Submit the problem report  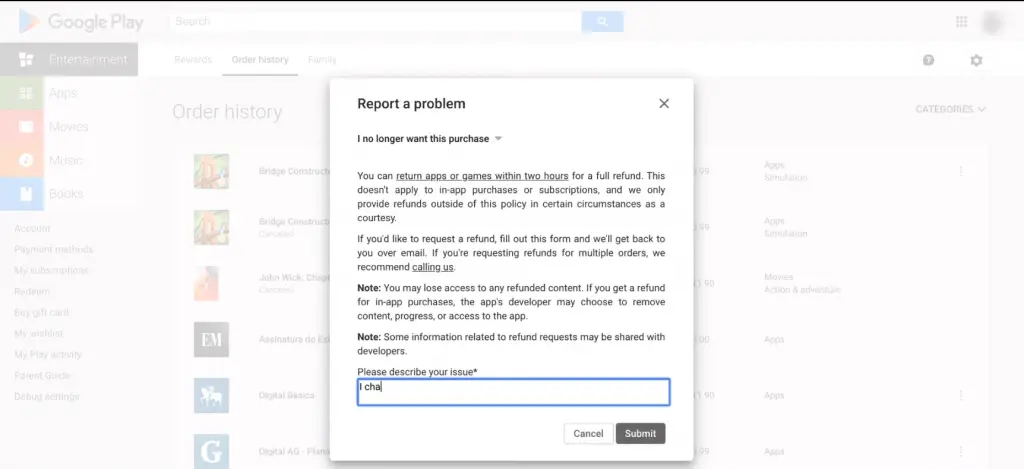[640, 434]
